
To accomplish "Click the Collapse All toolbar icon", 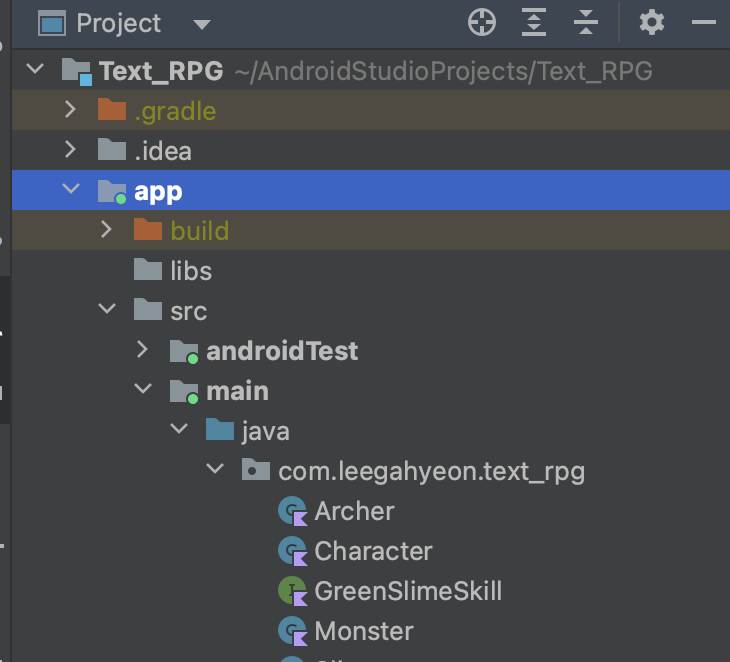I will pos(586,22).
